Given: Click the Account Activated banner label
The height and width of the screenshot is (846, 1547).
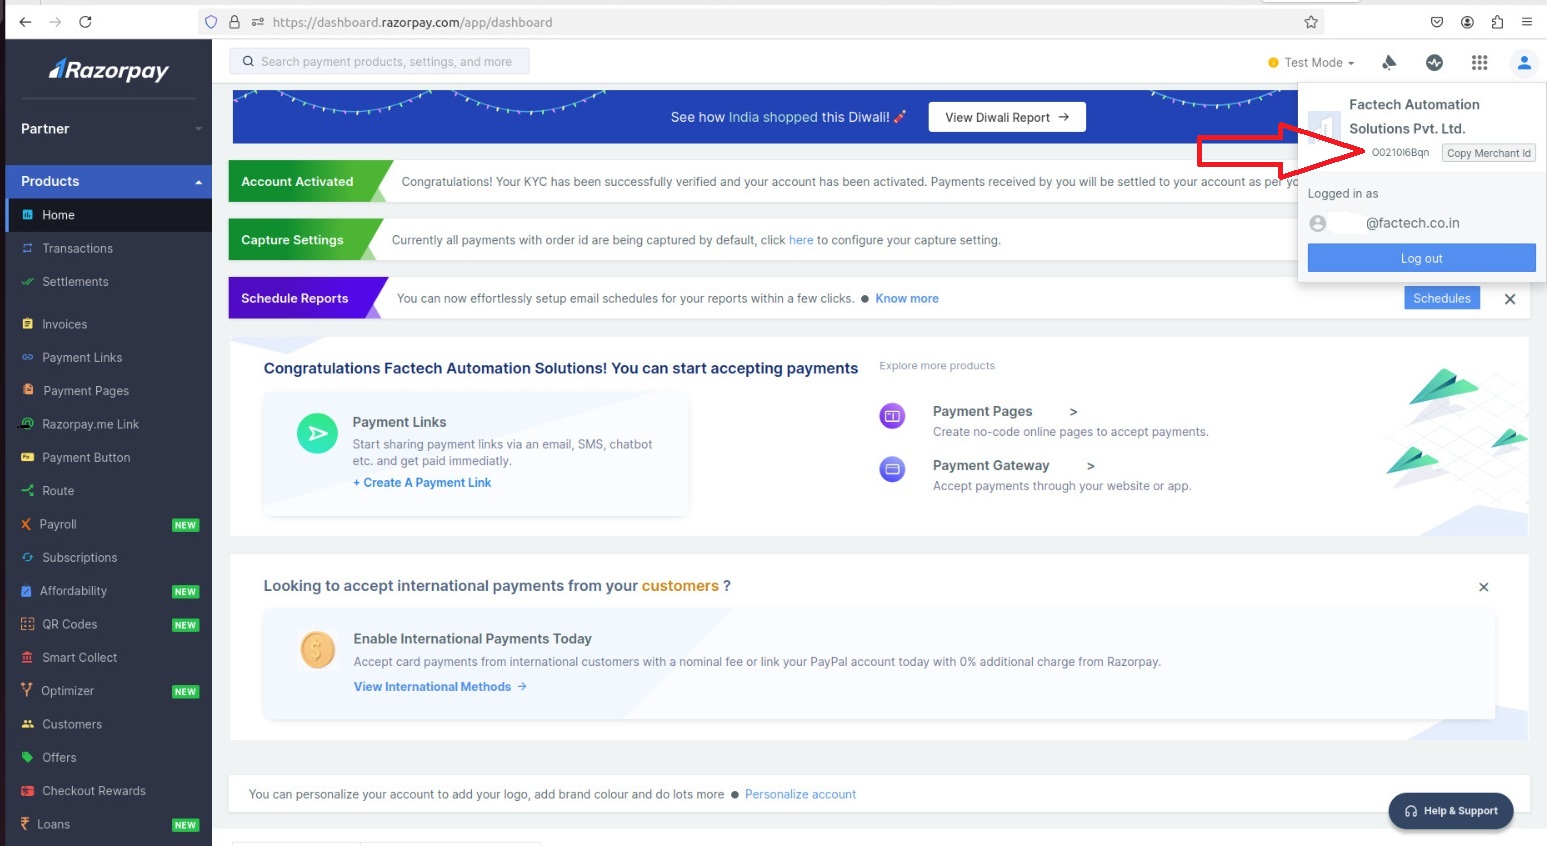Looking at the screenshot, I should point(297,182).
